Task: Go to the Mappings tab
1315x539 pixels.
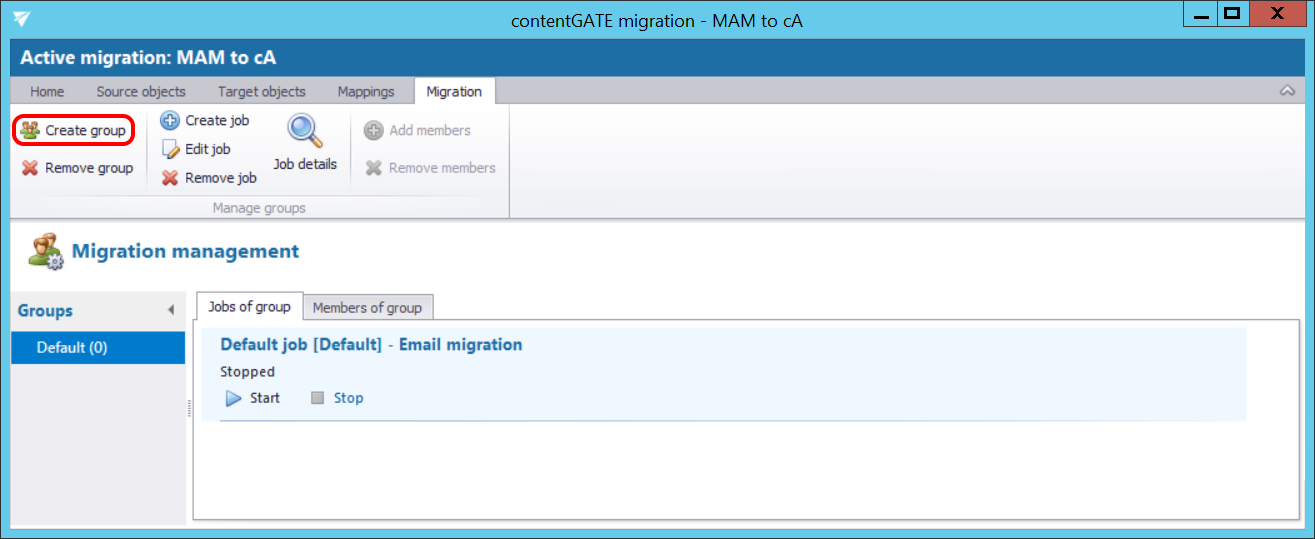Action: pyautogui.click(x=366, y=91)
